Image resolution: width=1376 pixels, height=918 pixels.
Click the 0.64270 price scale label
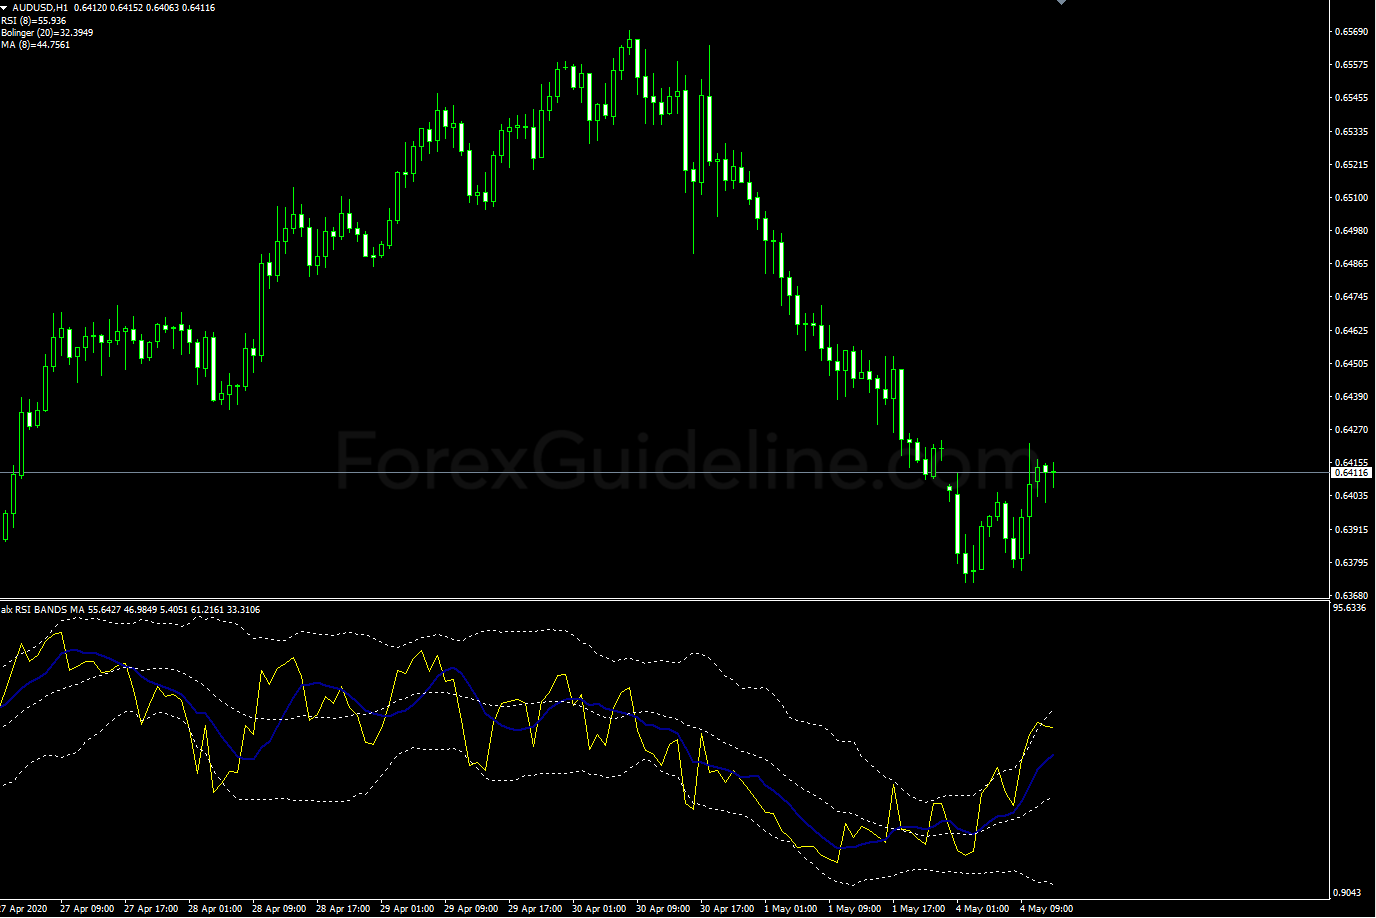pyautogui.click(x=1351, y=430)
